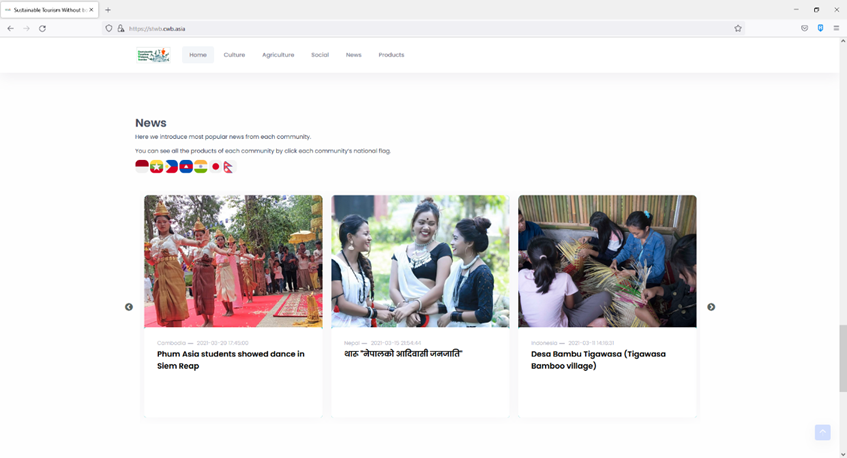Go back with browser back arrow
This screenshot has width=847, height=458.
pos(11,29)
